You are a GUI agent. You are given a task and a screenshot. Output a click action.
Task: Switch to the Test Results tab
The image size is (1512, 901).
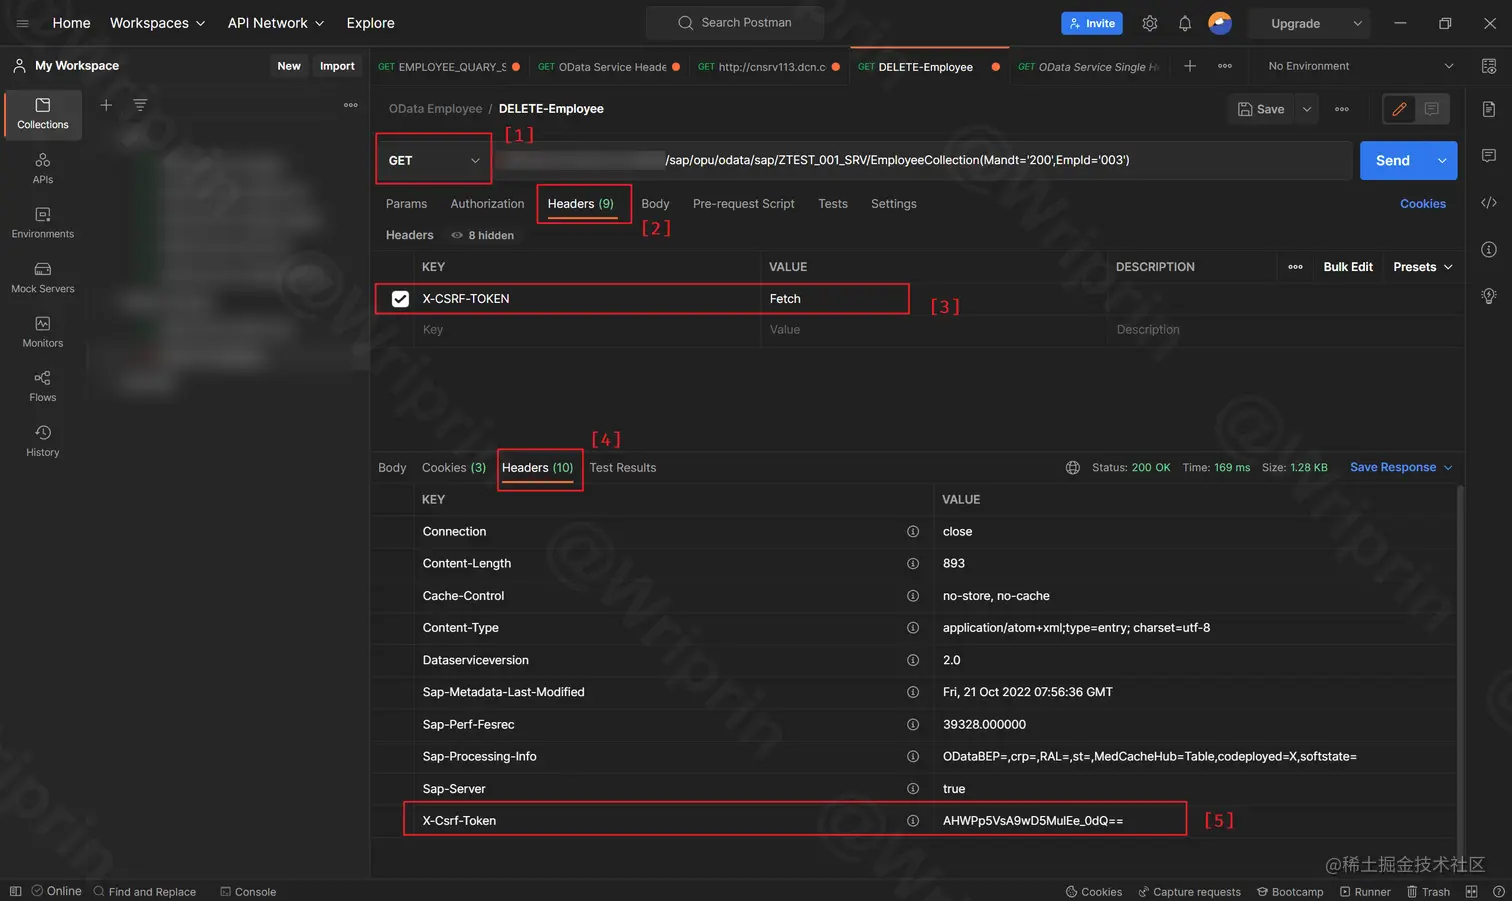pos(623,468)
